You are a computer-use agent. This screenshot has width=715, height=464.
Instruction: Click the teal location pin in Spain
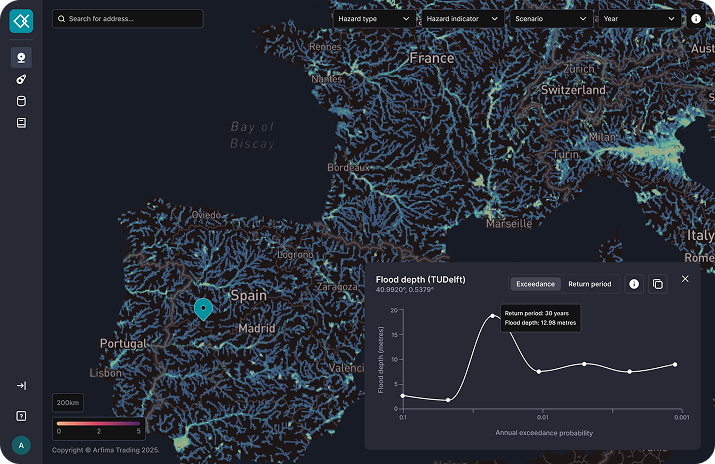[x=203, y=308]
